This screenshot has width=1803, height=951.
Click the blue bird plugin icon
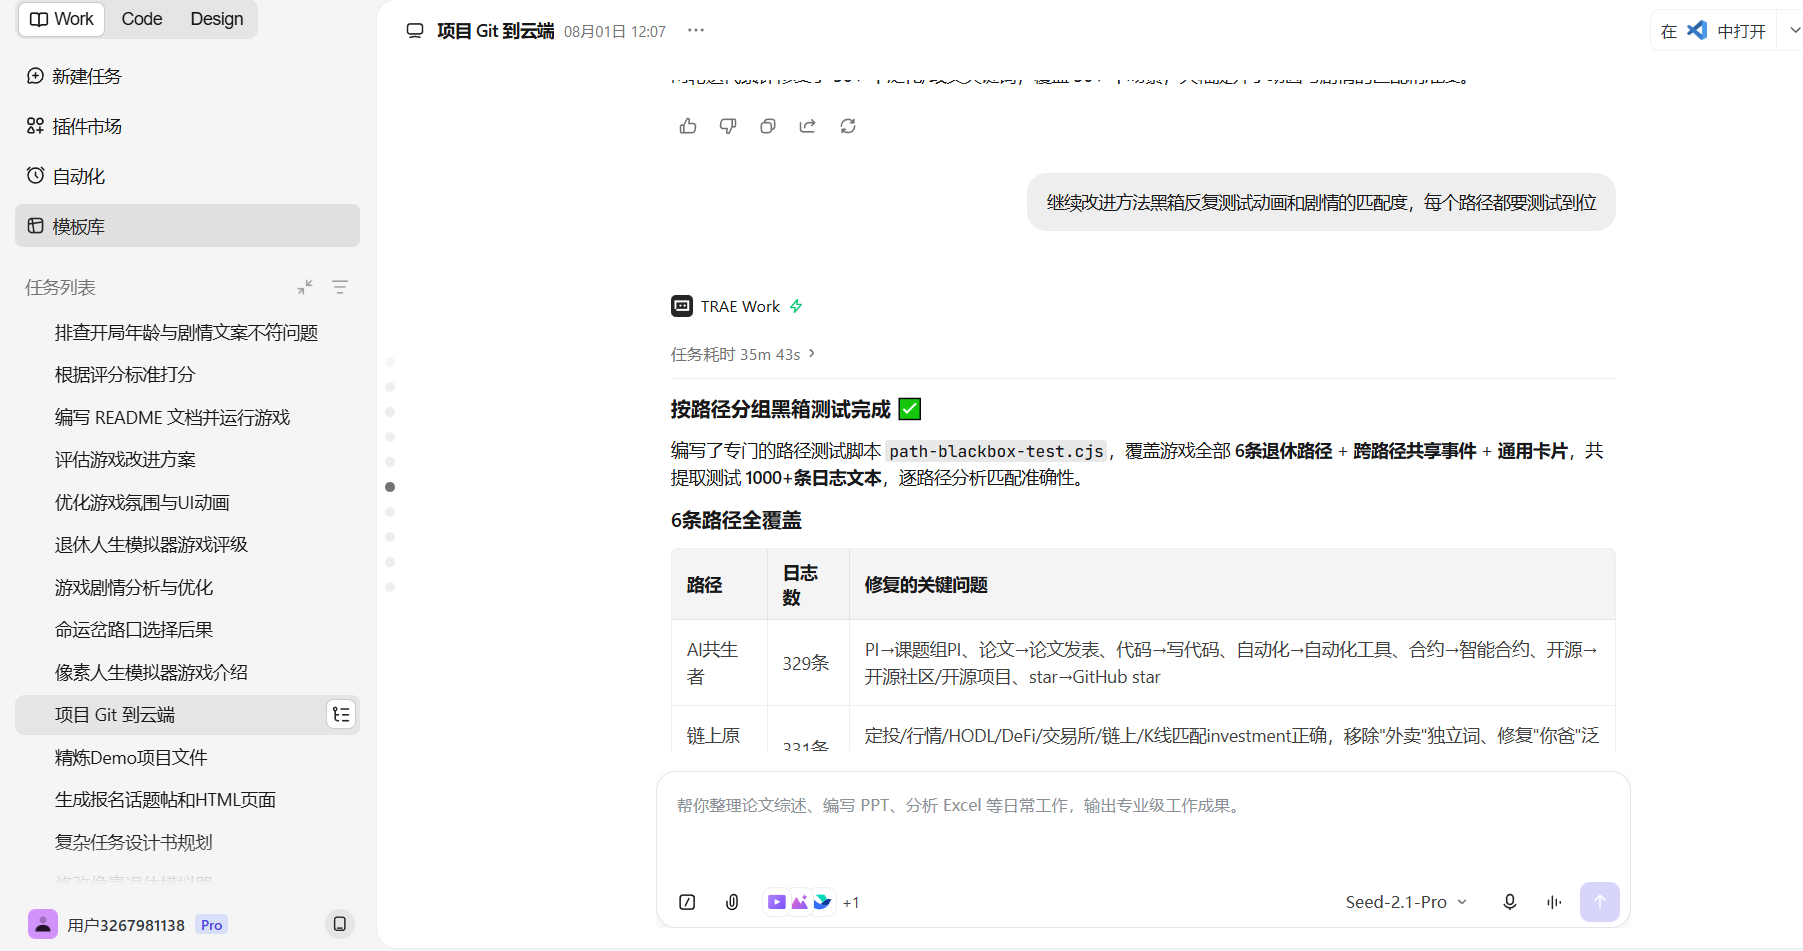[x=822, y=902]
